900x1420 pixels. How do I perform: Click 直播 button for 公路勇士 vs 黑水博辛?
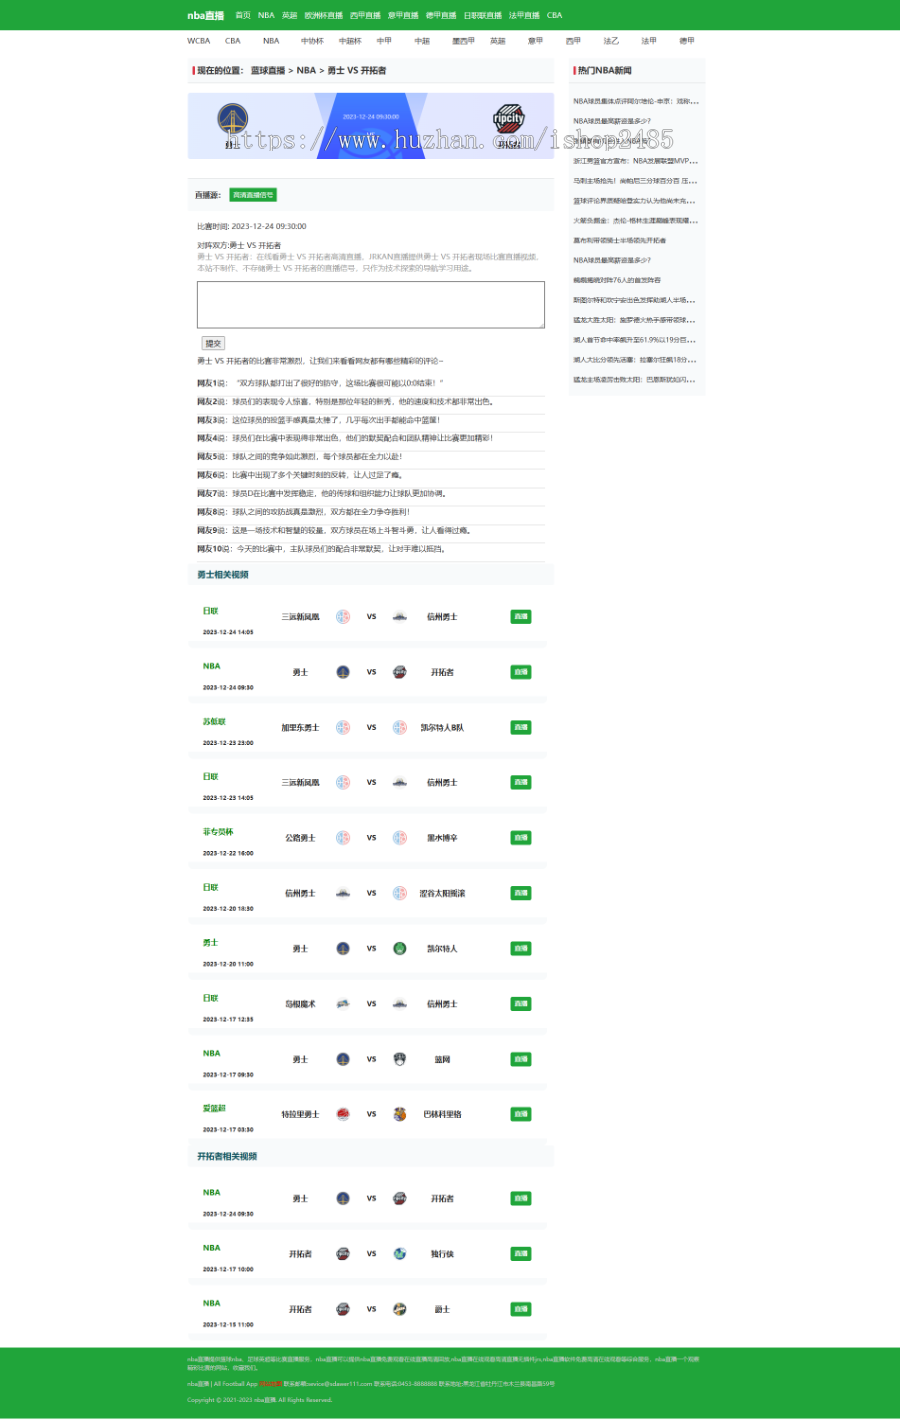point(521,838)
